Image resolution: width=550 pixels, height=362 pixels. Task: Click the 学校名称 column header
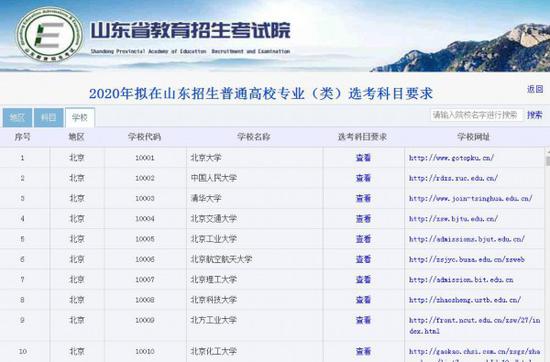pyautogui.click(x=254, y=137)
